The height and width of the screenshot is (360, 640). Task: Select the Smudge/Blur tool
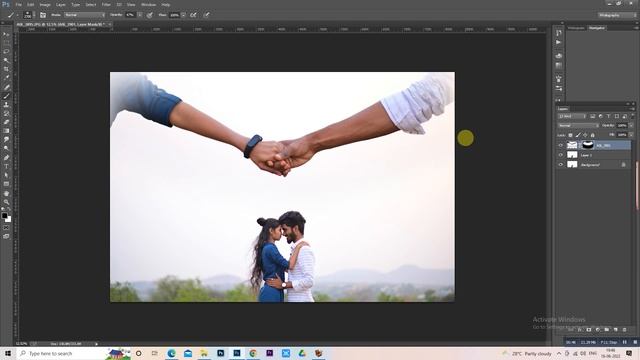[6, 140]
